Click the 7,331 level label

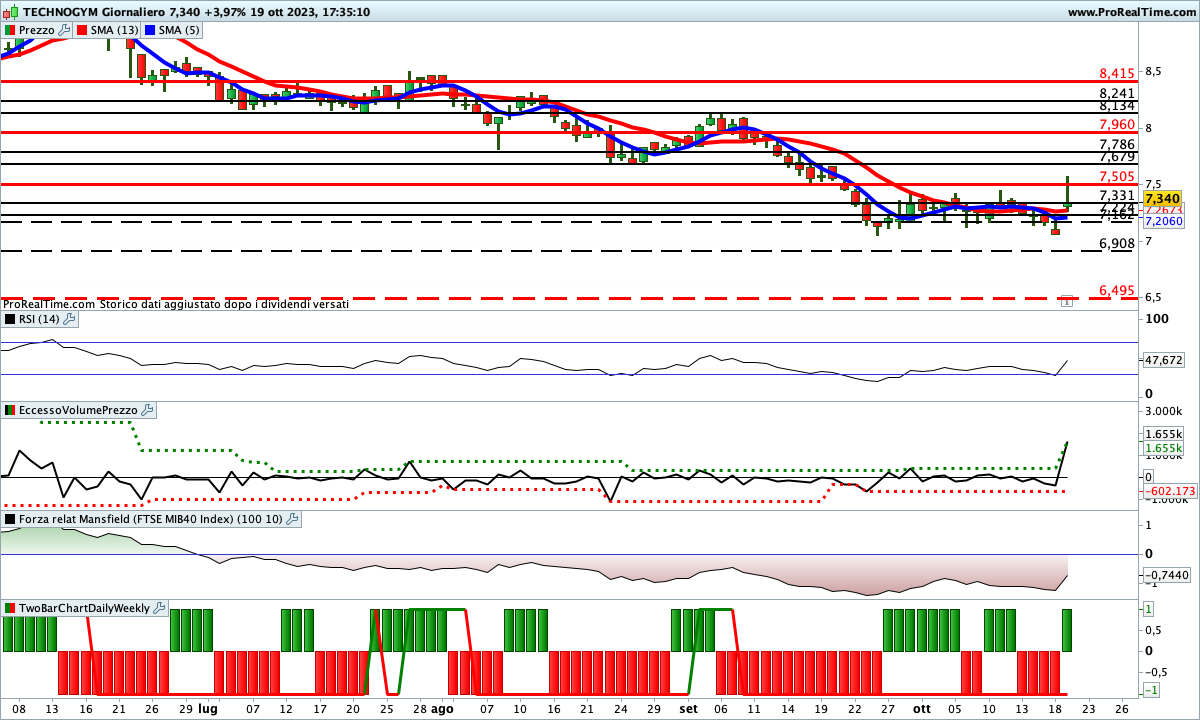(1117, 196)
